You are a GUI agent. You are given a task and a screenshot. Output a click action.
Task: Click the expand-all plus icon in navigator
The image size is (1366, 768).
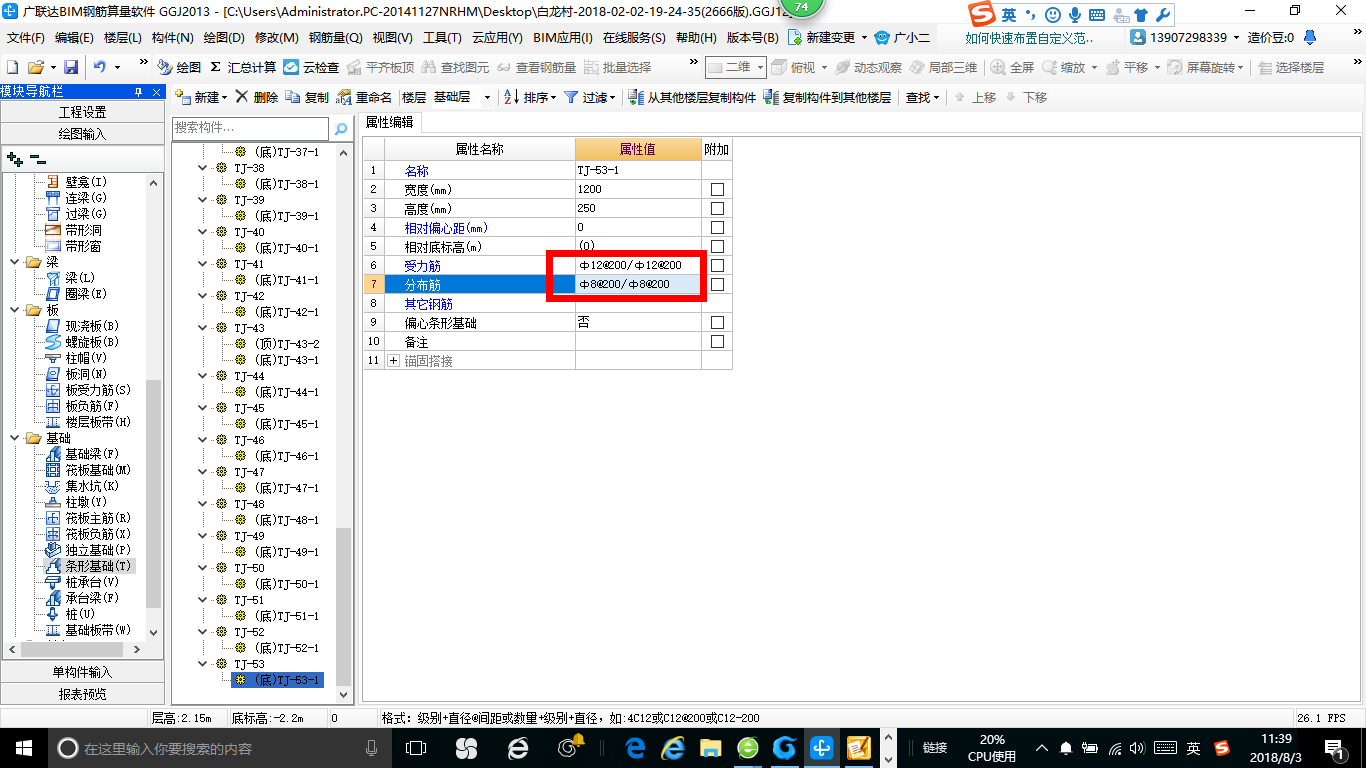point(14,158)
